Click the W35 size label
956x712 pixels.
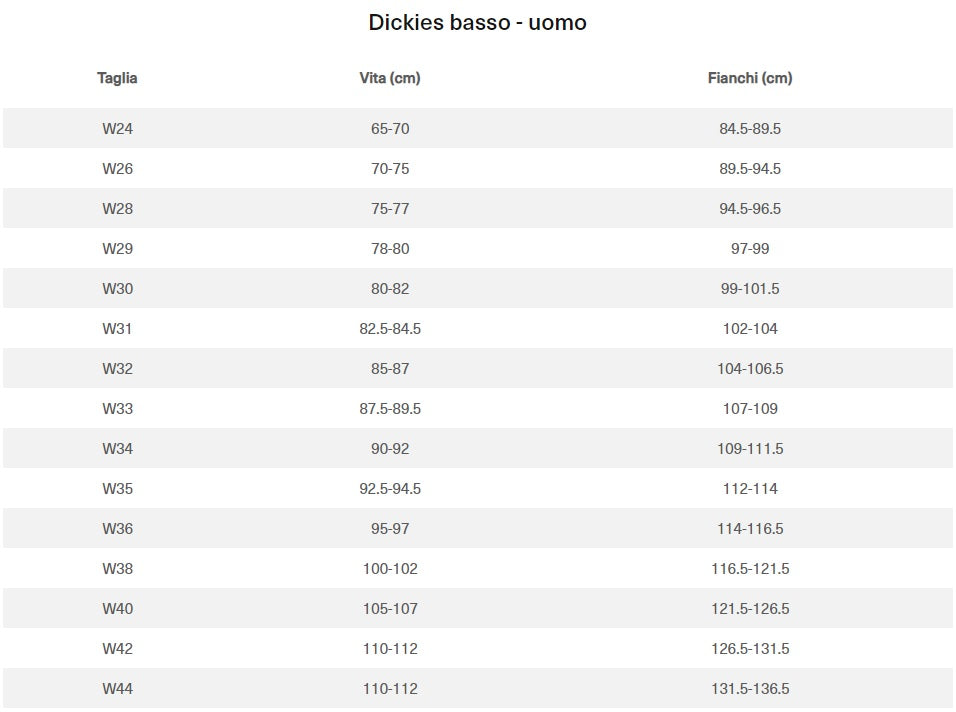click(x=117, y=489)
